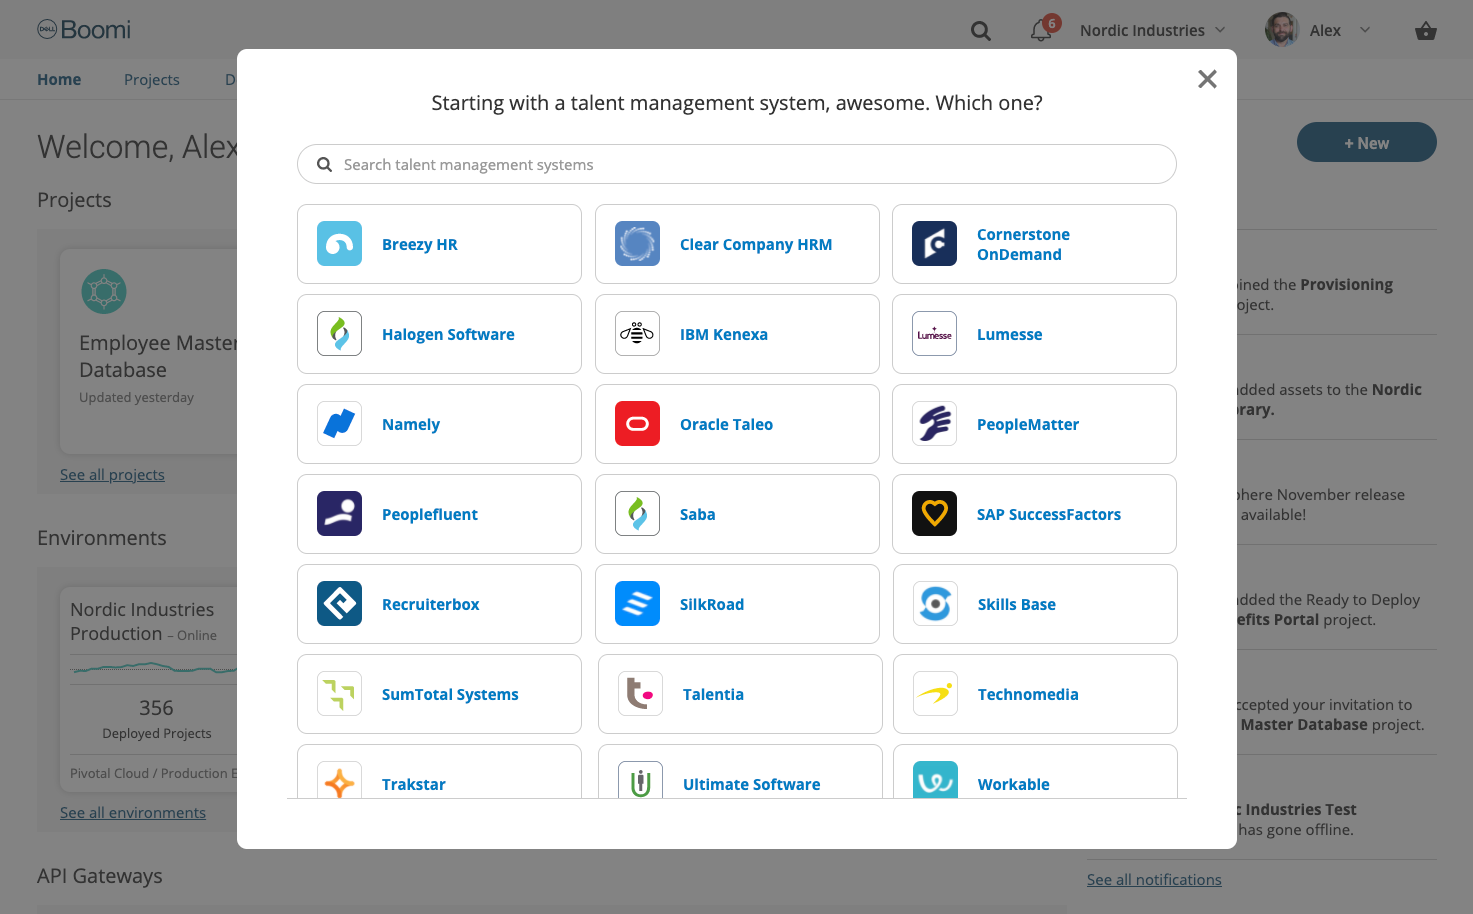Select the Lumesse label
The width and height of the screenshot is (1473, 914).
coord(1009,334)
